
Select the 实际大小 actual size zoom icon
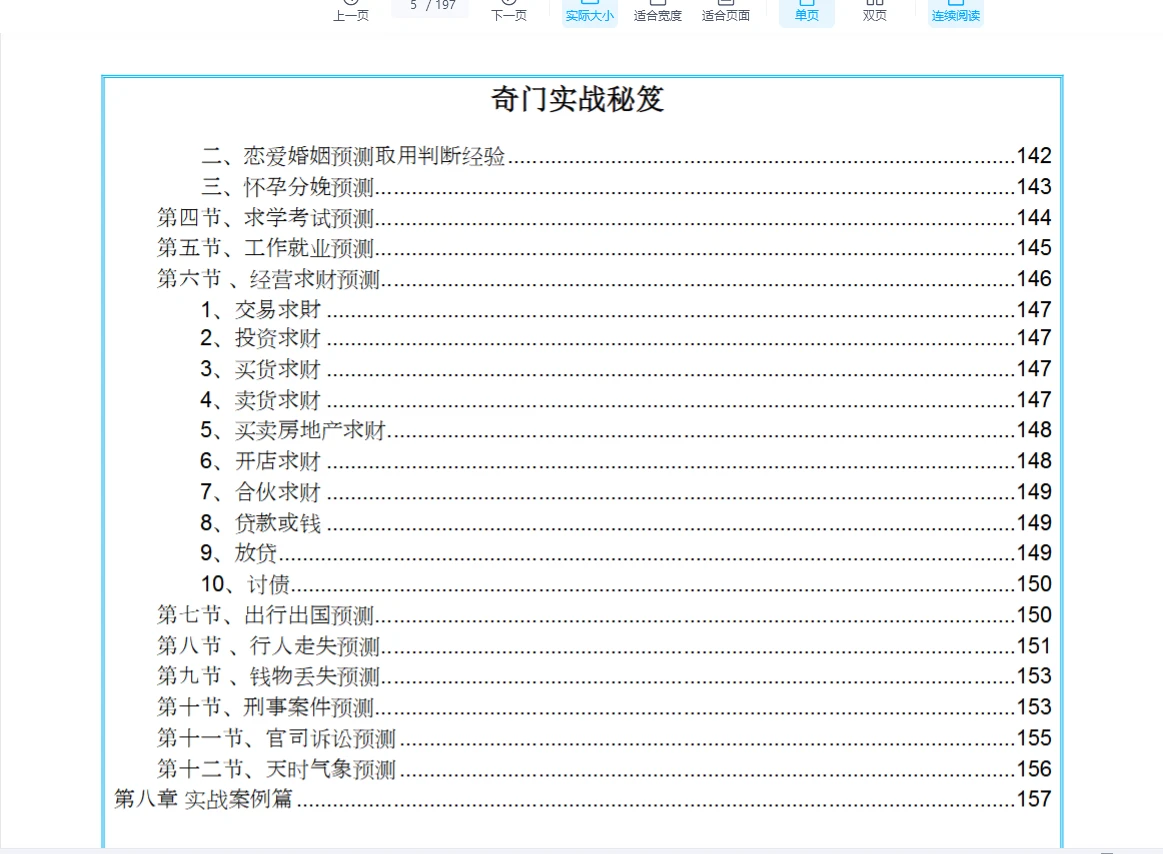pos(588,10)
